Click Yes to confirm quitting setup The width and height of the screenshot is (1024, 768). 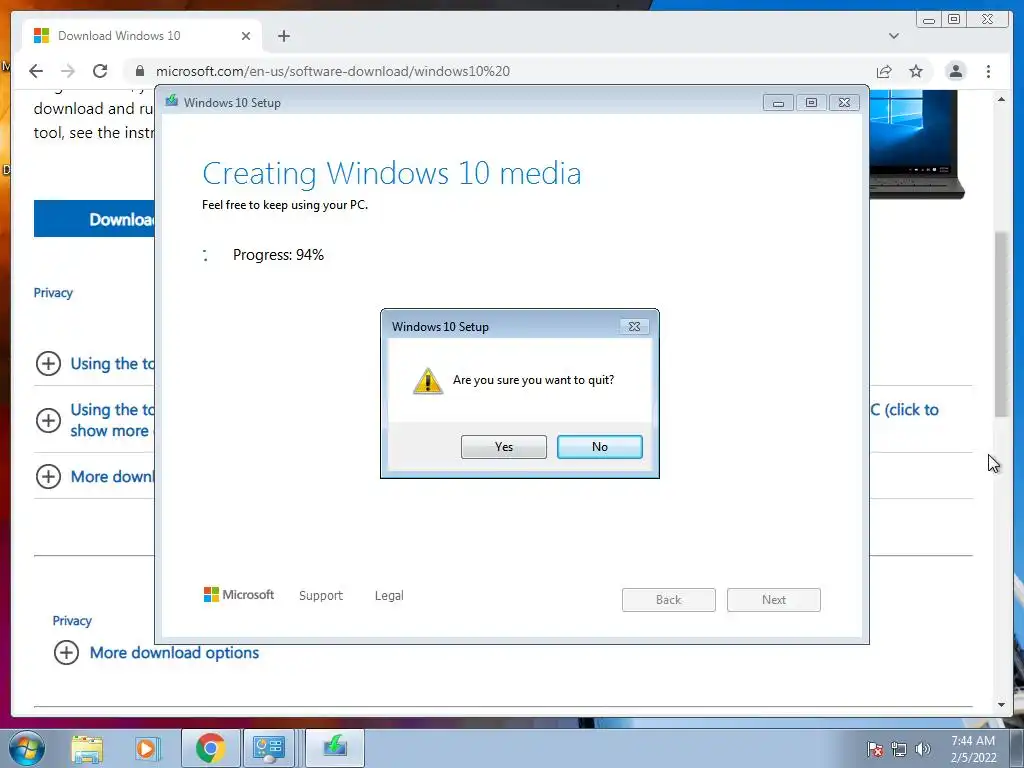pos(504,447)
